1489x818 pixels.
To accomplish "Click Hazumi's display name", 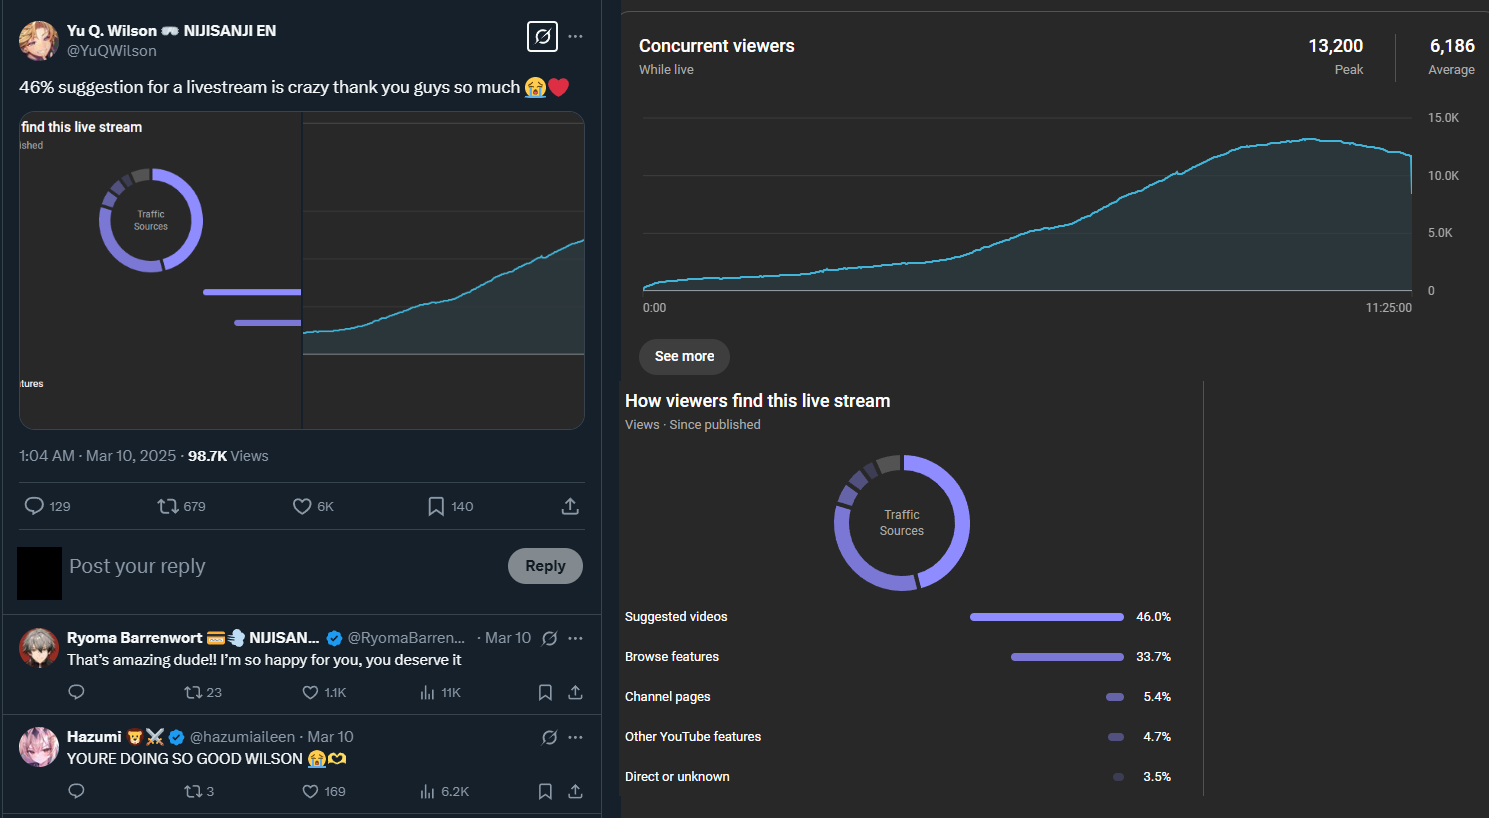I will (94, 737).
